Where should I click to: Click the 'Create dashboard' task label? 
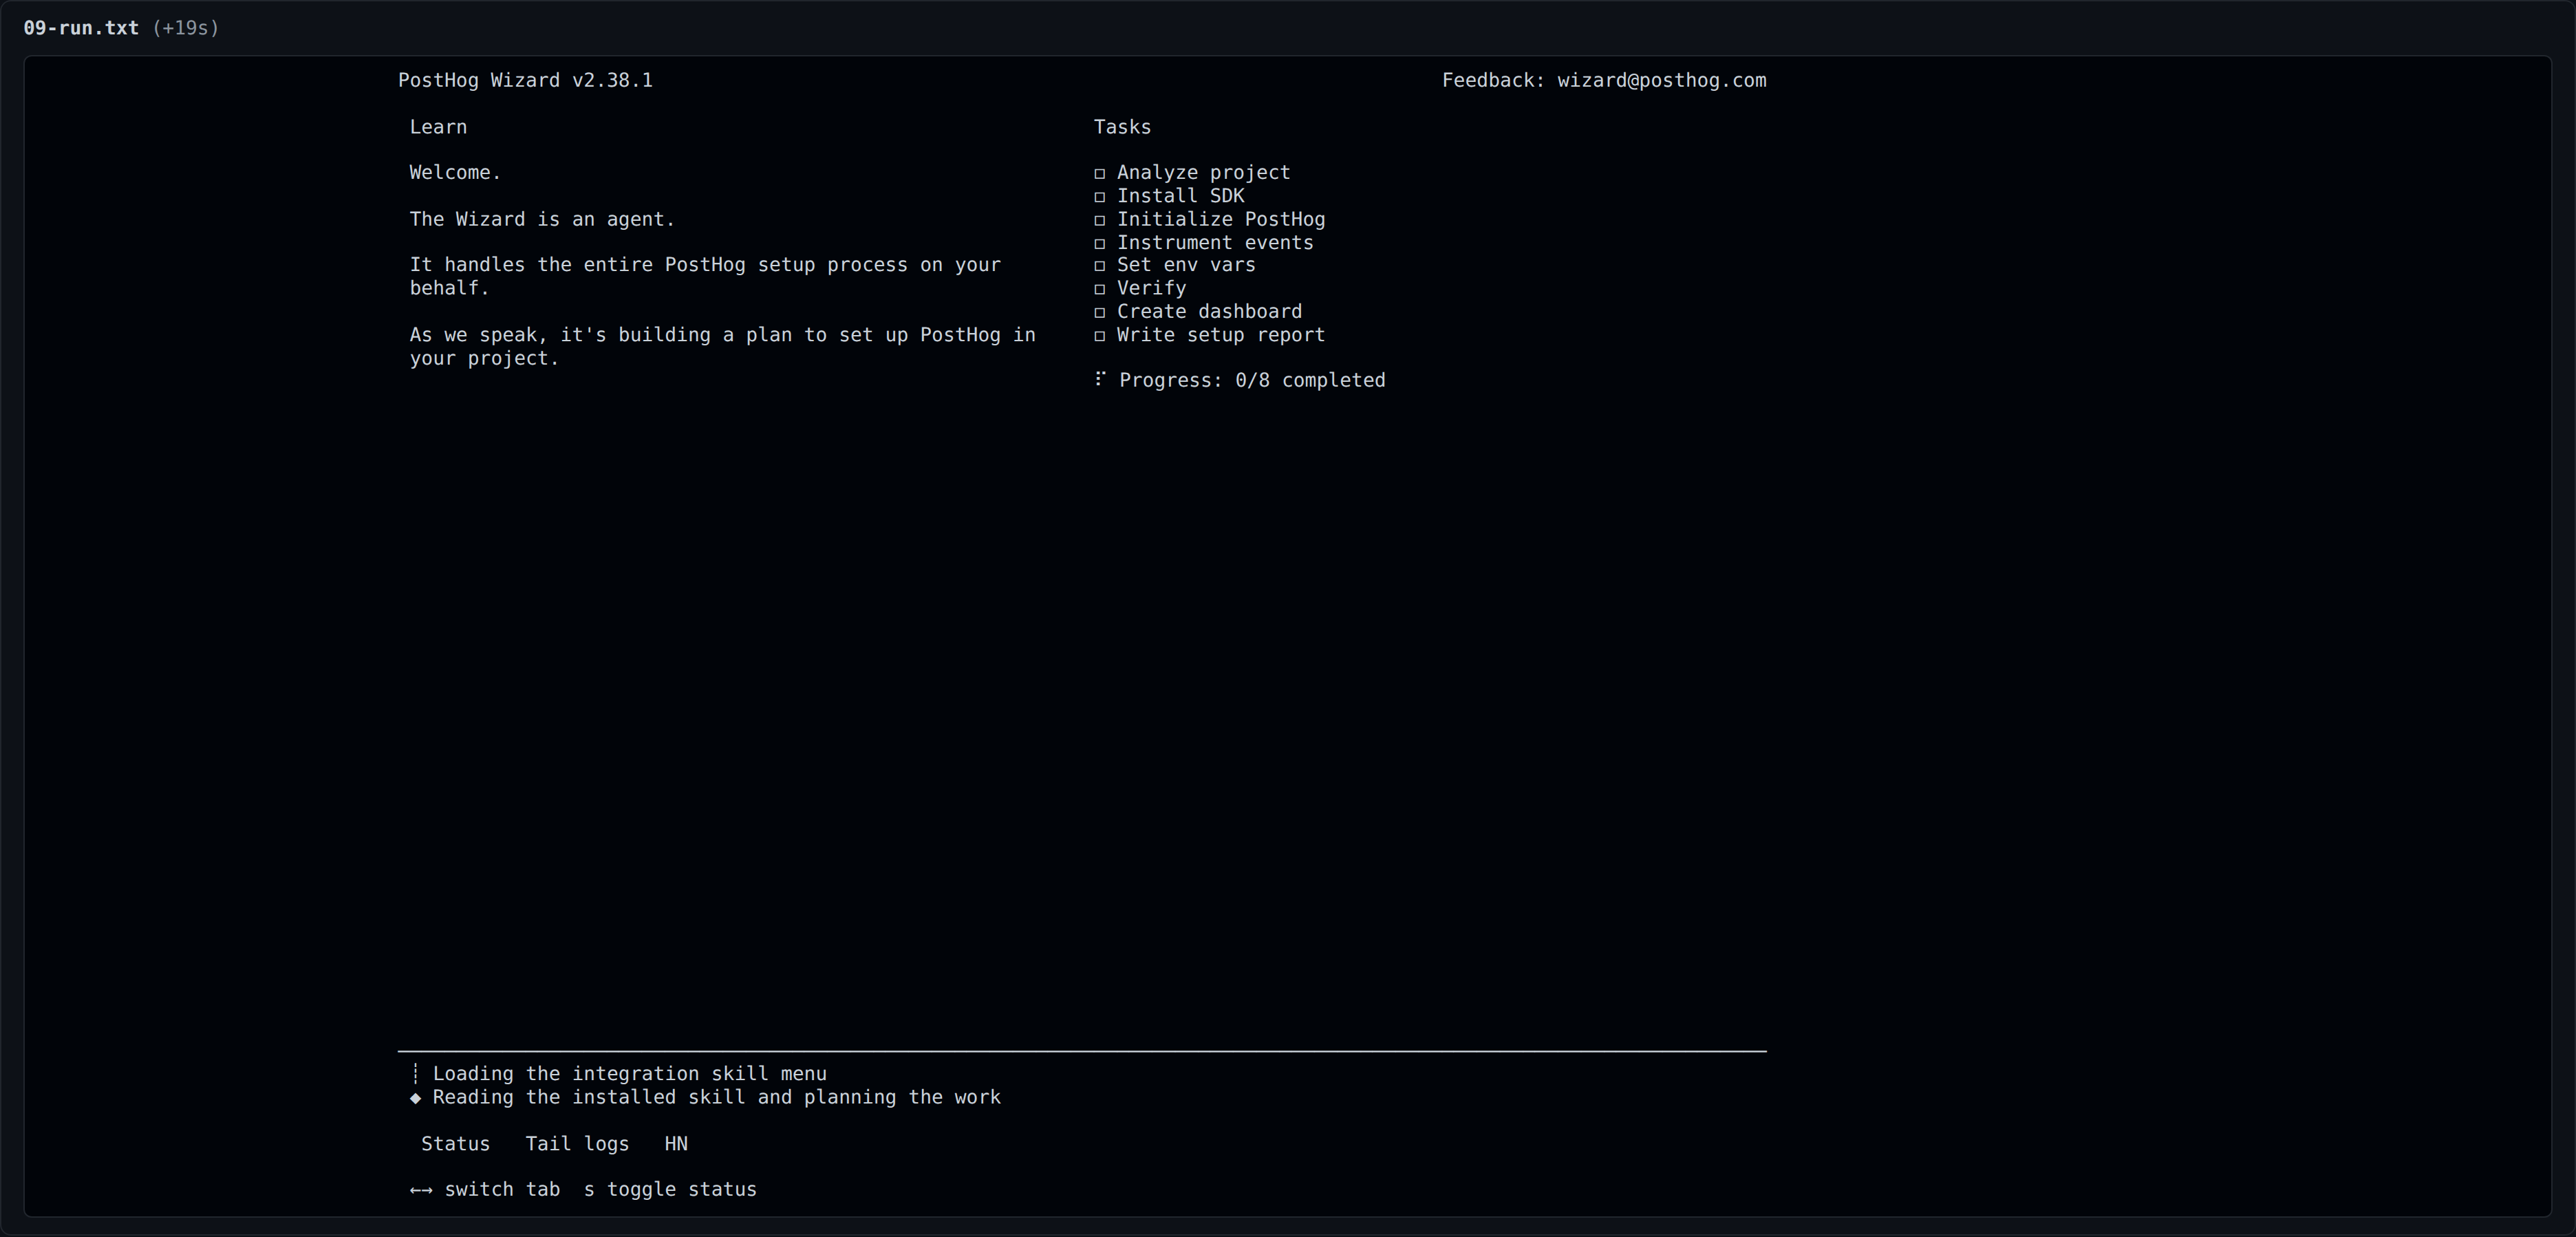tap(1209, 311)
